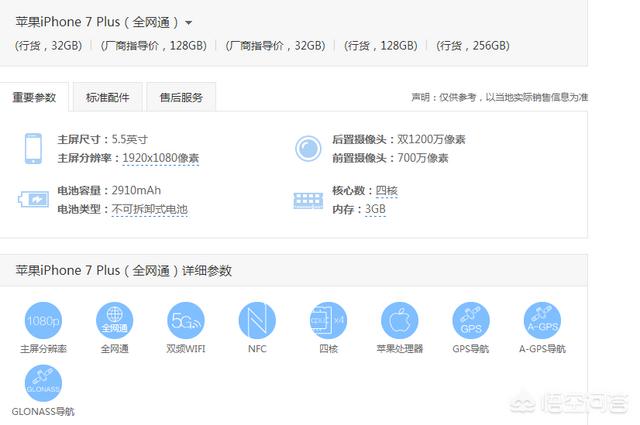This screenshot has width=640, height=425.
Task: Open the 1920x1080像素 resolution link
Action: 161,158
